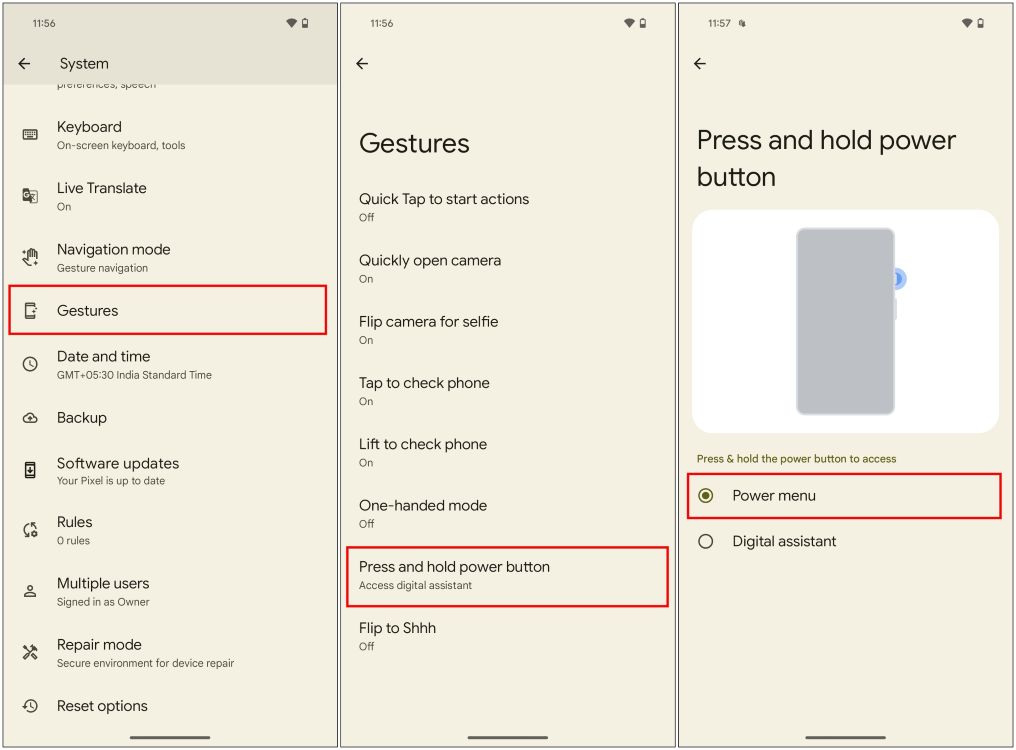Tap the Date and time clock icon
The image size is (1016, 750).
coord(30,364)
